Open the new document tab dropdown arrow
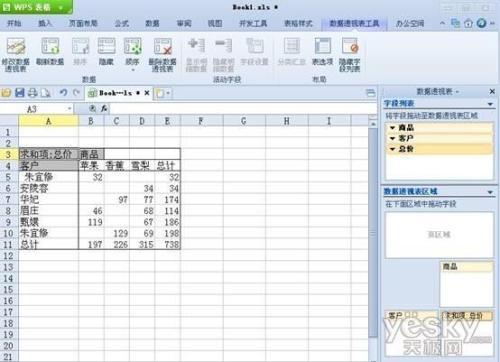Image resolution: width=500 pixels, height=362 pixels. tap(168, 93)
